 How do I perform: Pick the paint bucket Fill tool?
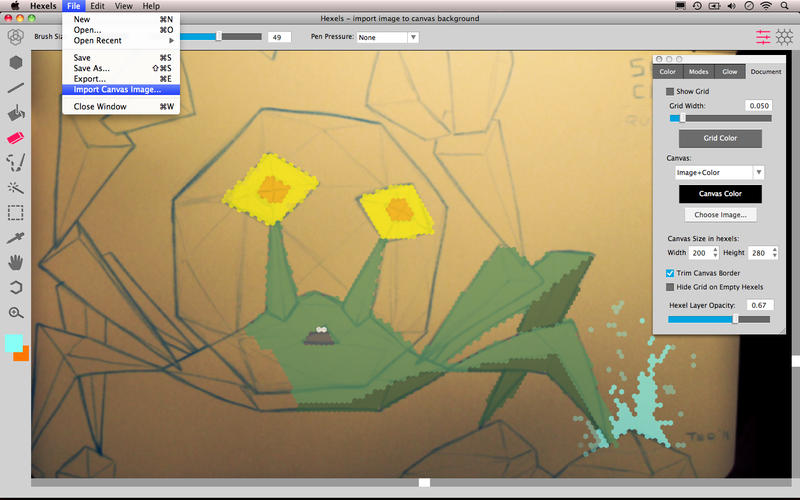coord(16,112)
